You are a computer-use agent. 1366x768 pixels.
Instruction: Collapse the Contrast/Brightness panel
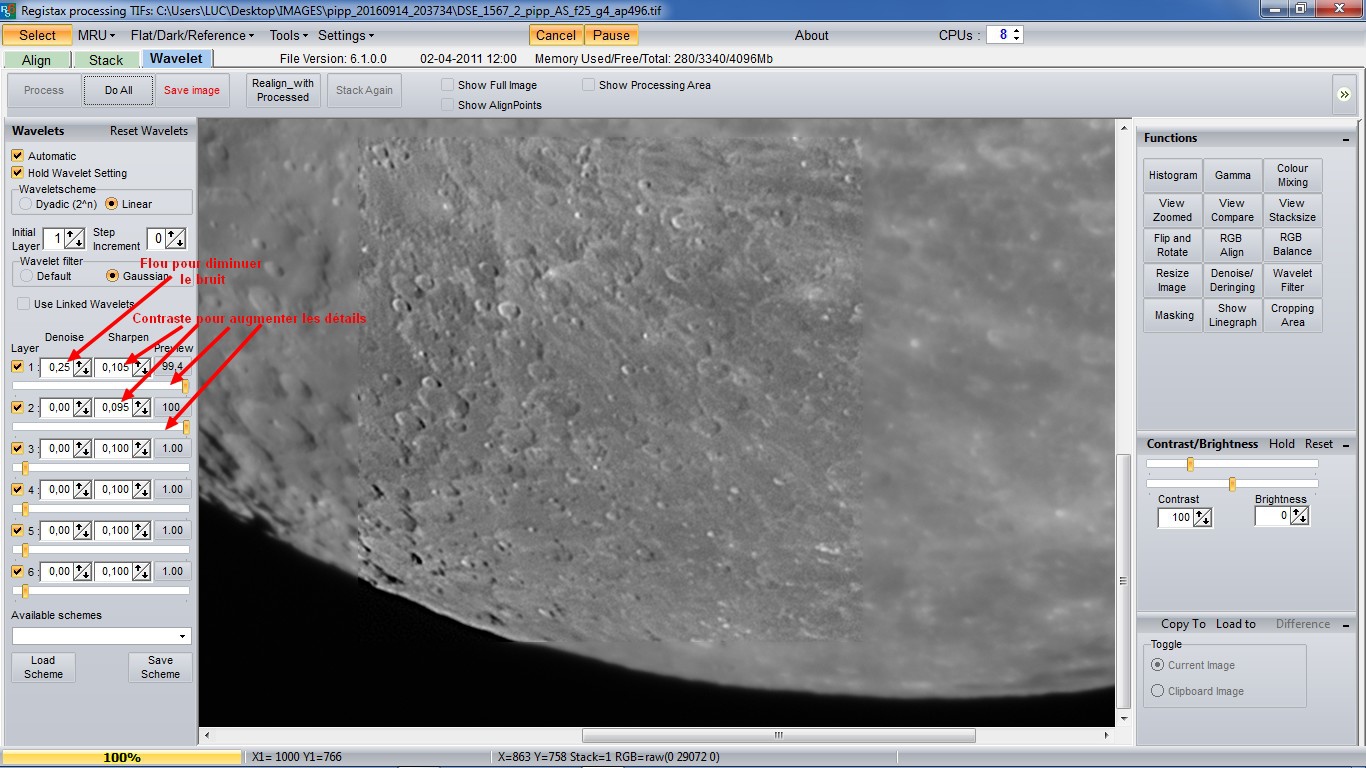[x=1346, y=444]
